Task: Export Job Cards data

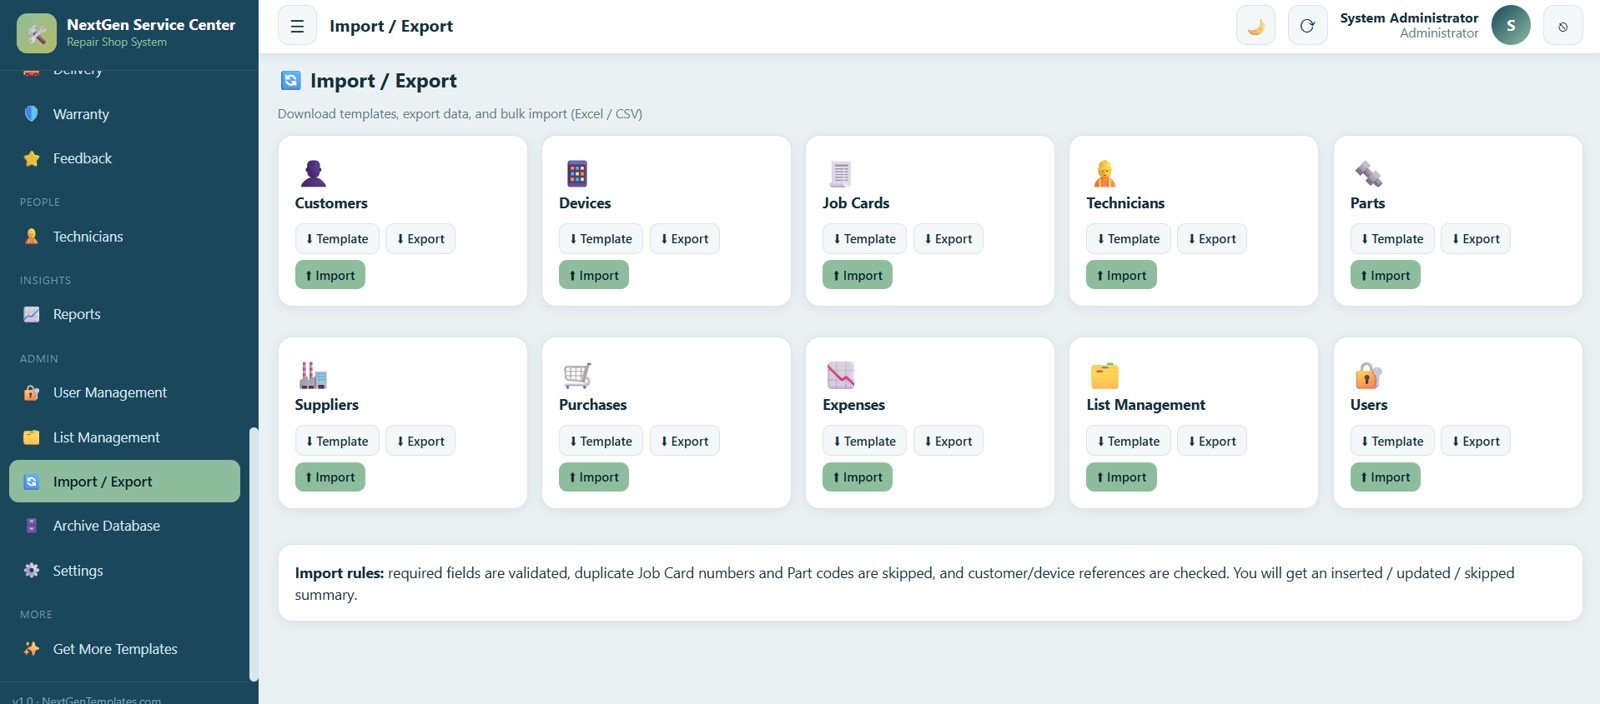Action: 948,239
